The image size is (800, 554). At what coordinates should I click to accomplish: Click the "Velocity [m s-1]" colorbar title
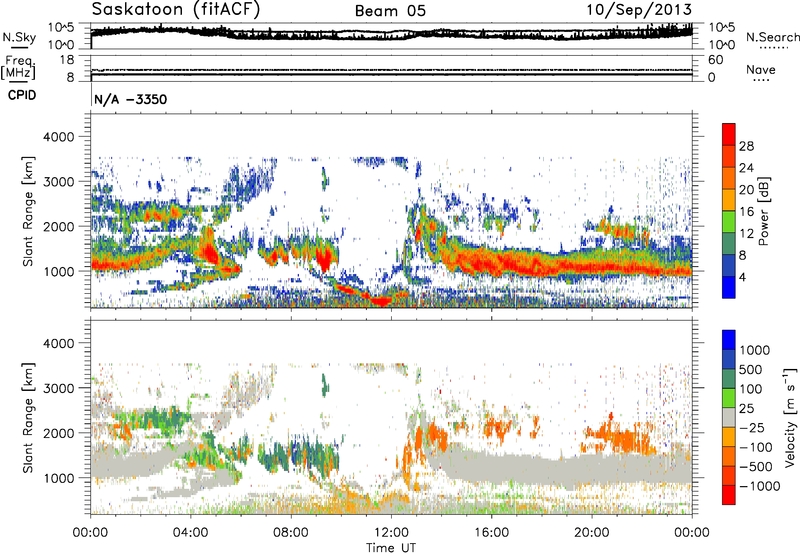[x=790, y=418]
